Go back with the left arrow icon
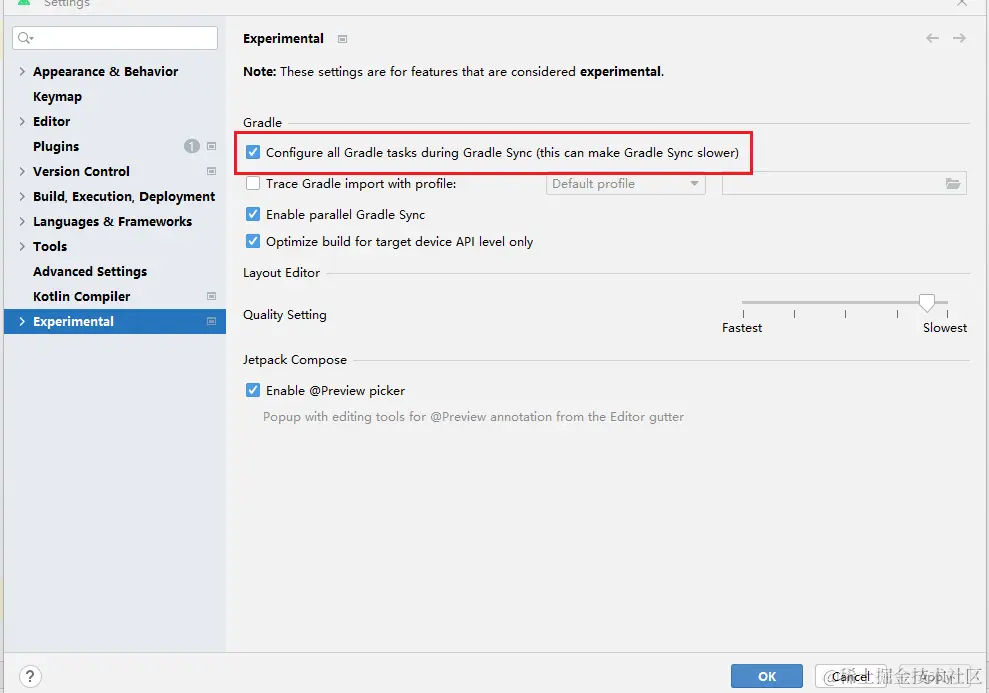This screenshot has height=693, width=989. [x=932, y=38]
